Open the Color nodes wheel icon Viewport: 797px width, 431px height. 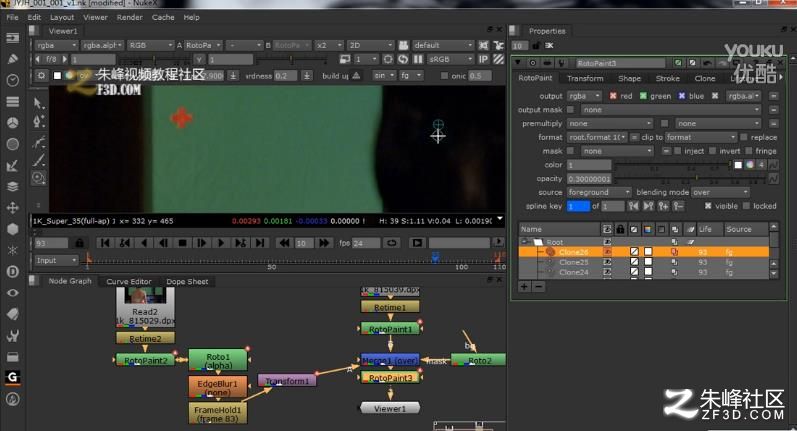[x=13, y=123]
